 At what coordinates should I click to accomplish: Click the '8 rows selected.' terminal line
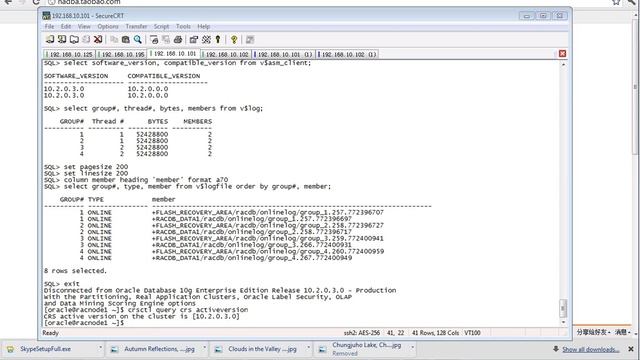(x=75, y=271)
